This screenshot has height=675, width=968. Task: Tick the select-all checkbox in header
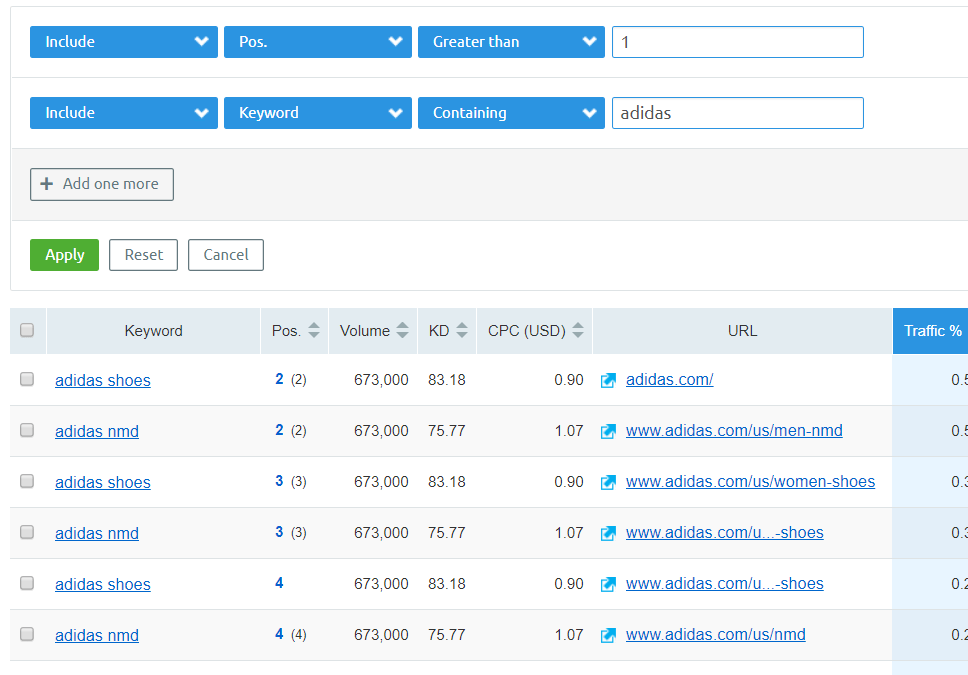coord(27,330)
